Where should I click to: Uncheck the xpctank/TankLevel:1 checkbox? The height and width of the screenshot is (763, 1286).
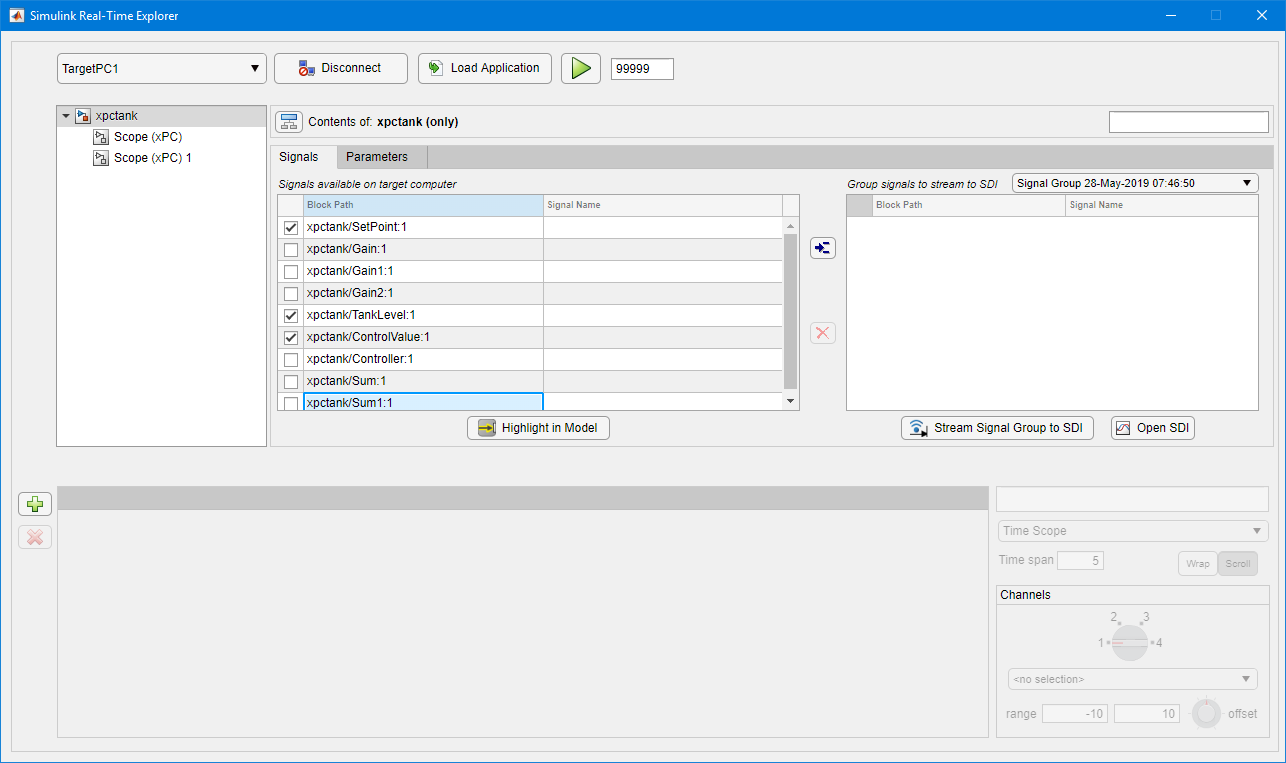pos(291,316)
